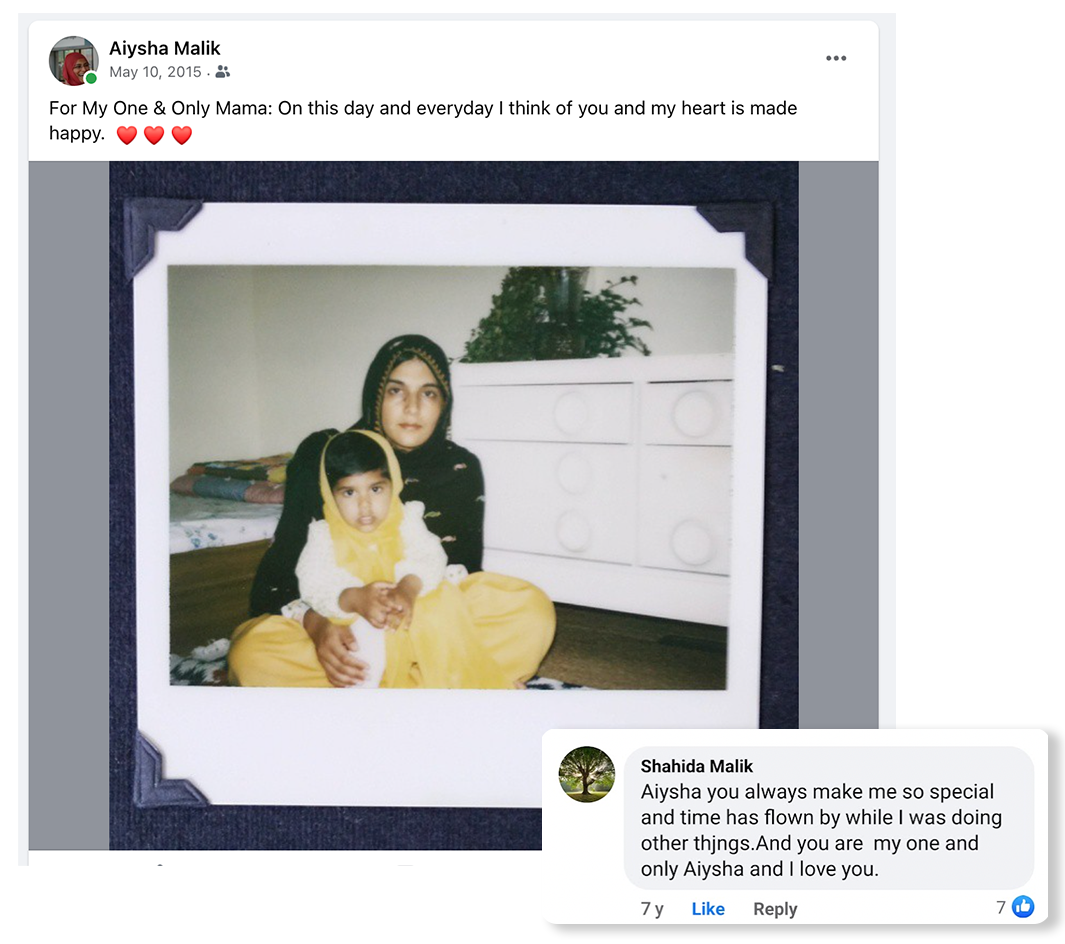Like Shahida Malik's comment
Viewport: 1065px width, 944px height.
708,909
